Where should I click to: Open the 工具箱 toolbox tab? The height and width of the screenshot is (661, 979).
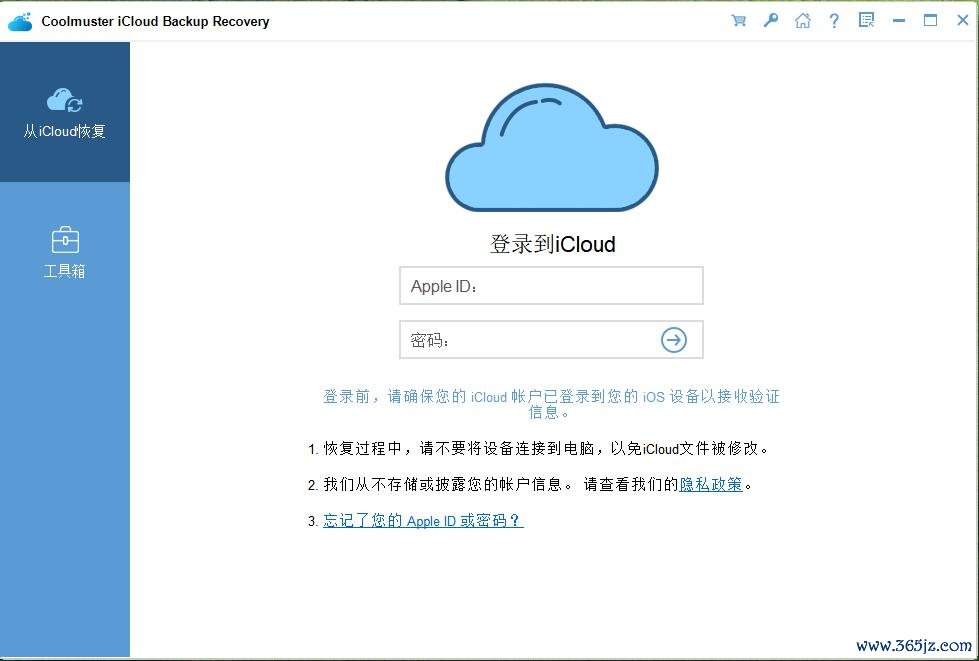(65, 253)
